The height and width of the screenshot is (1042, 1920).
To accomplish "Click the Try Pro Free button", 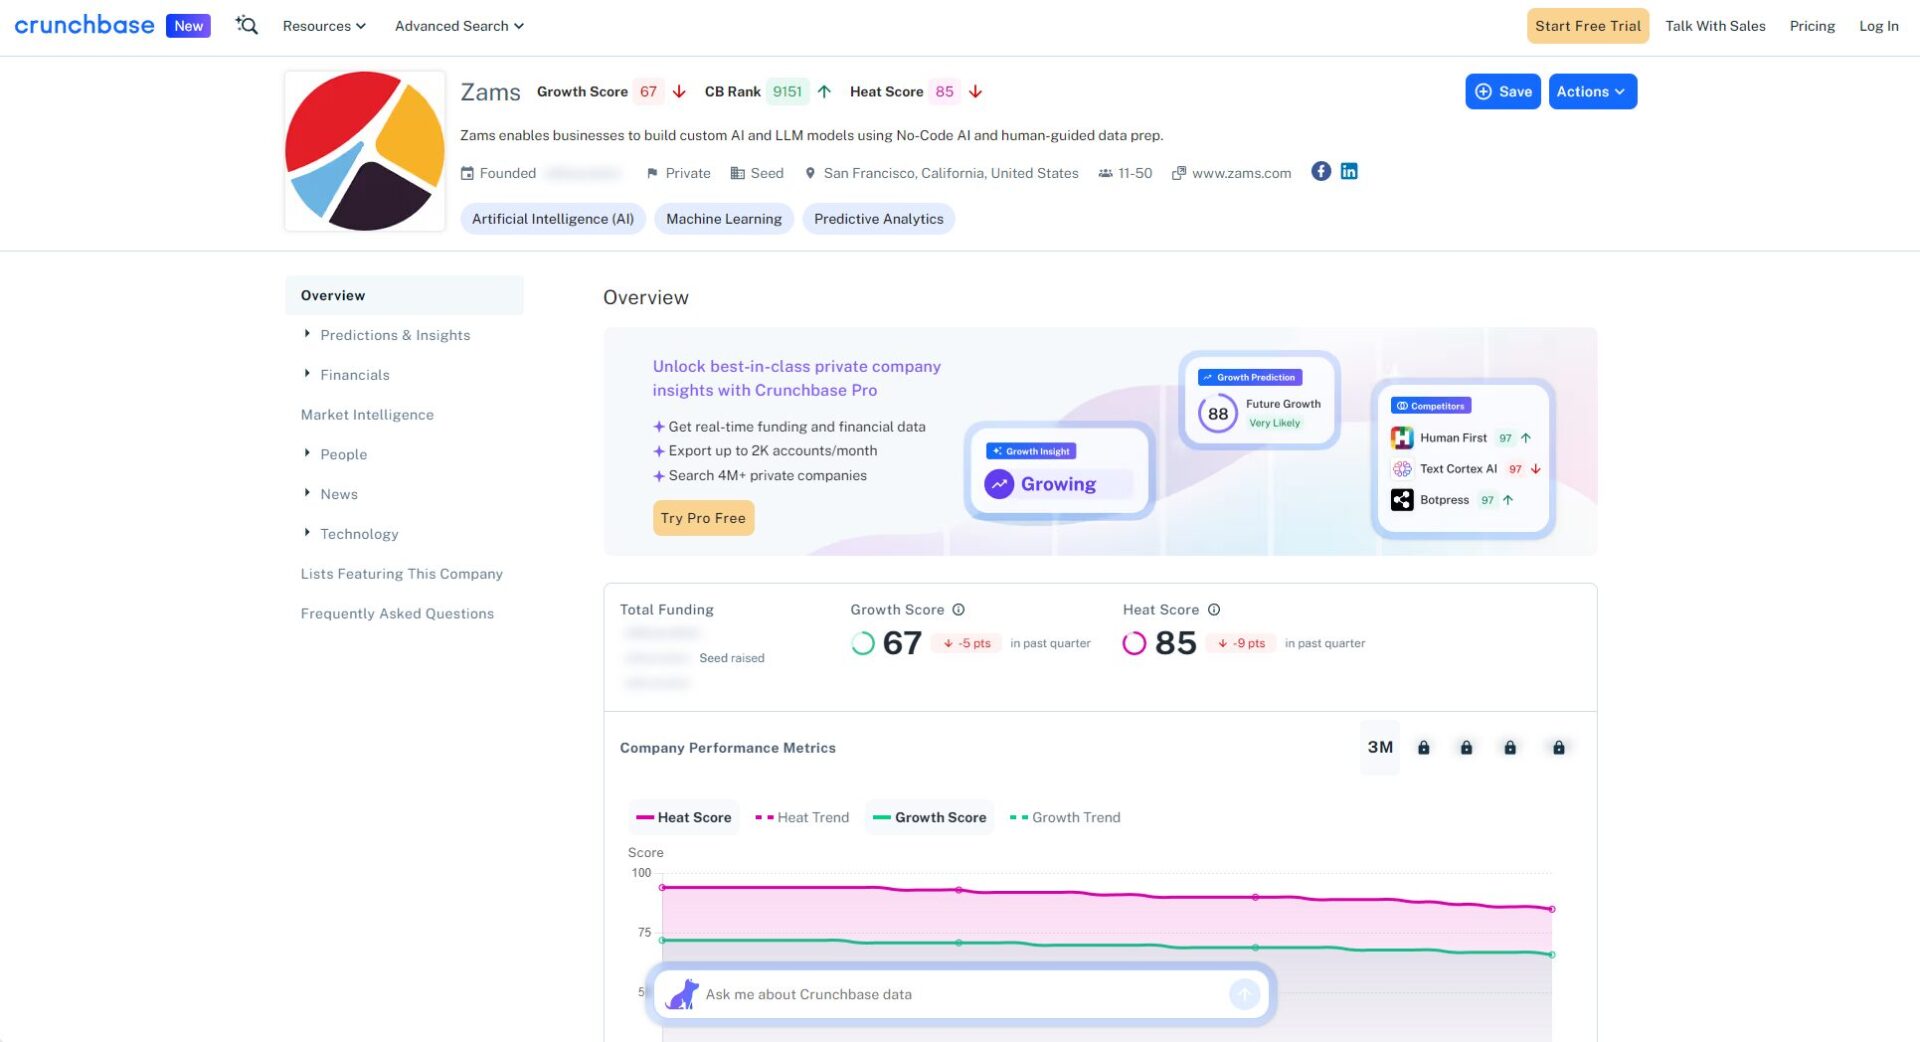I will click(703, 518).
